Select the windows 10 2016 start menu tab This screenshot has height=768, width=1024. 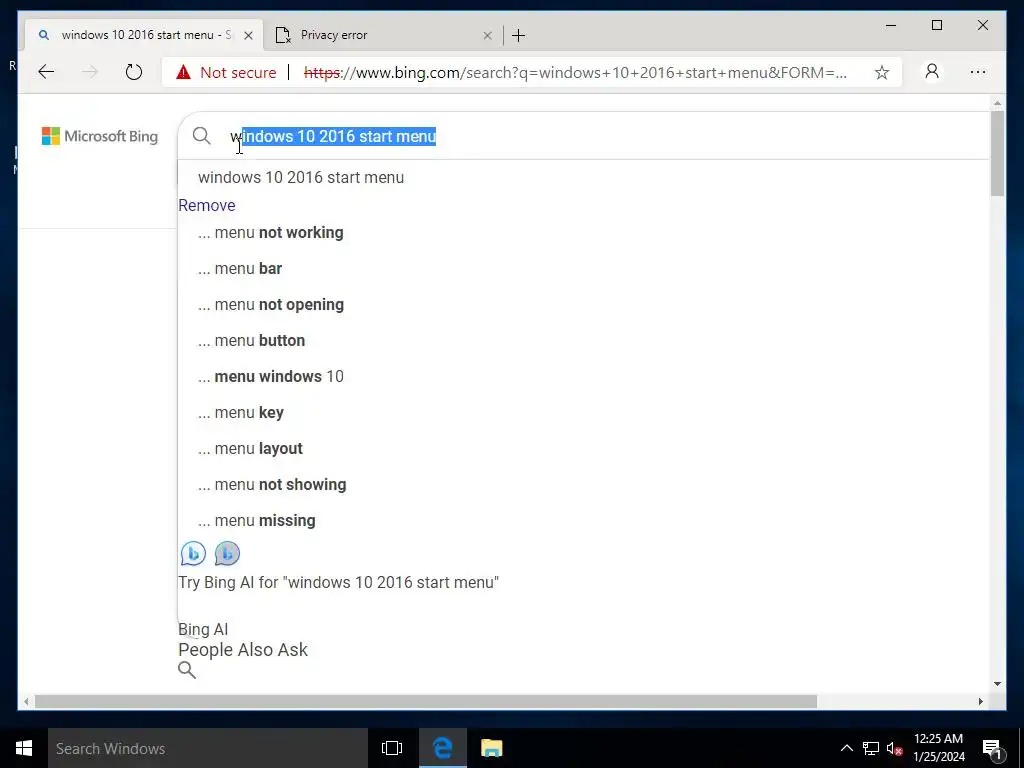coord(144,35)
